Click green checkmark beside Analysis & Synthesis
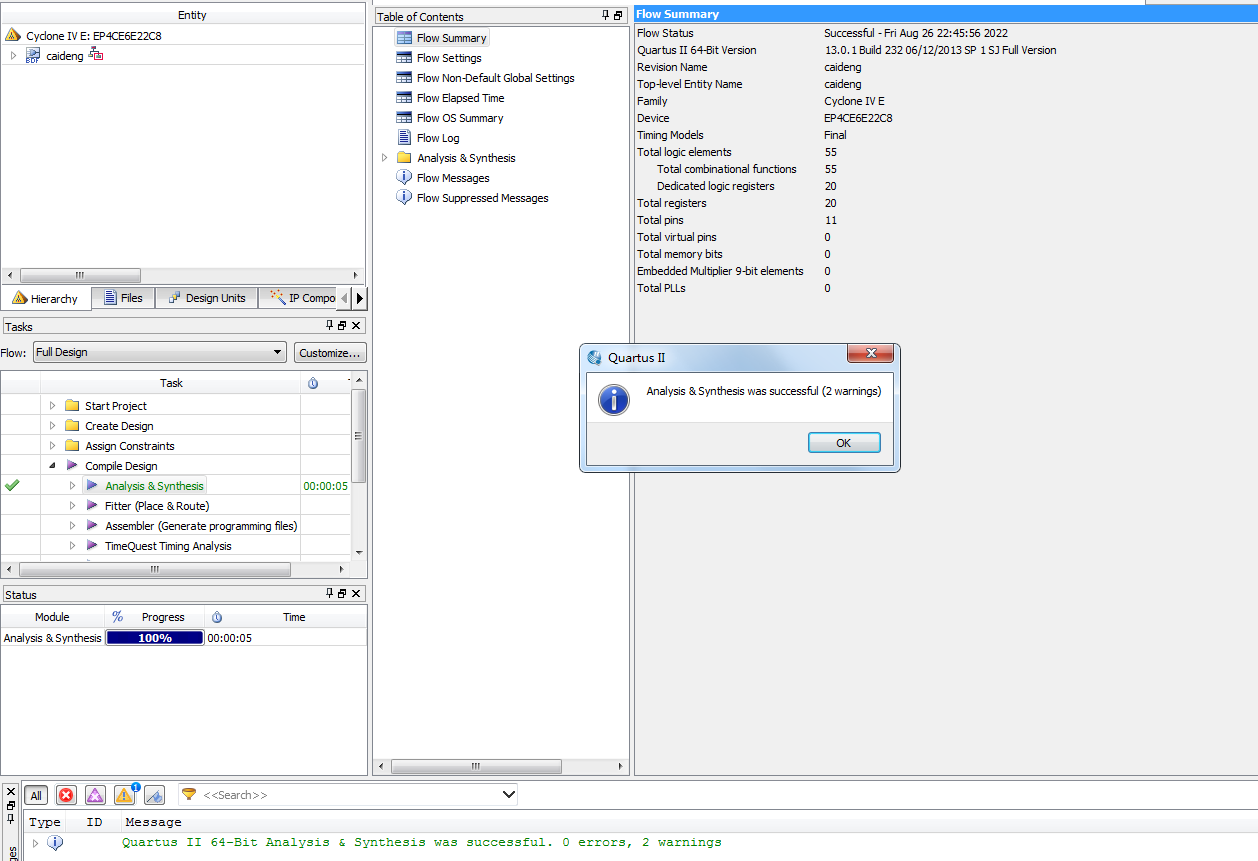The image size is (1258, 861). pos(12,485)
